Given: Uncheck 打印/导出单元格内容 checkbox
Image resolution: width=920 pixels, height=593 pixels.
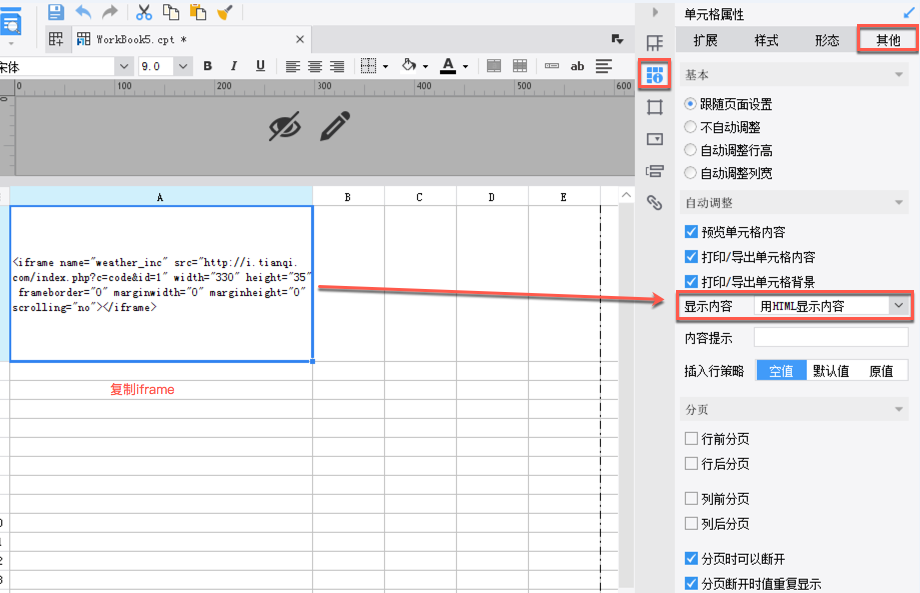Looking at the screenshot, I should point(691,256).
